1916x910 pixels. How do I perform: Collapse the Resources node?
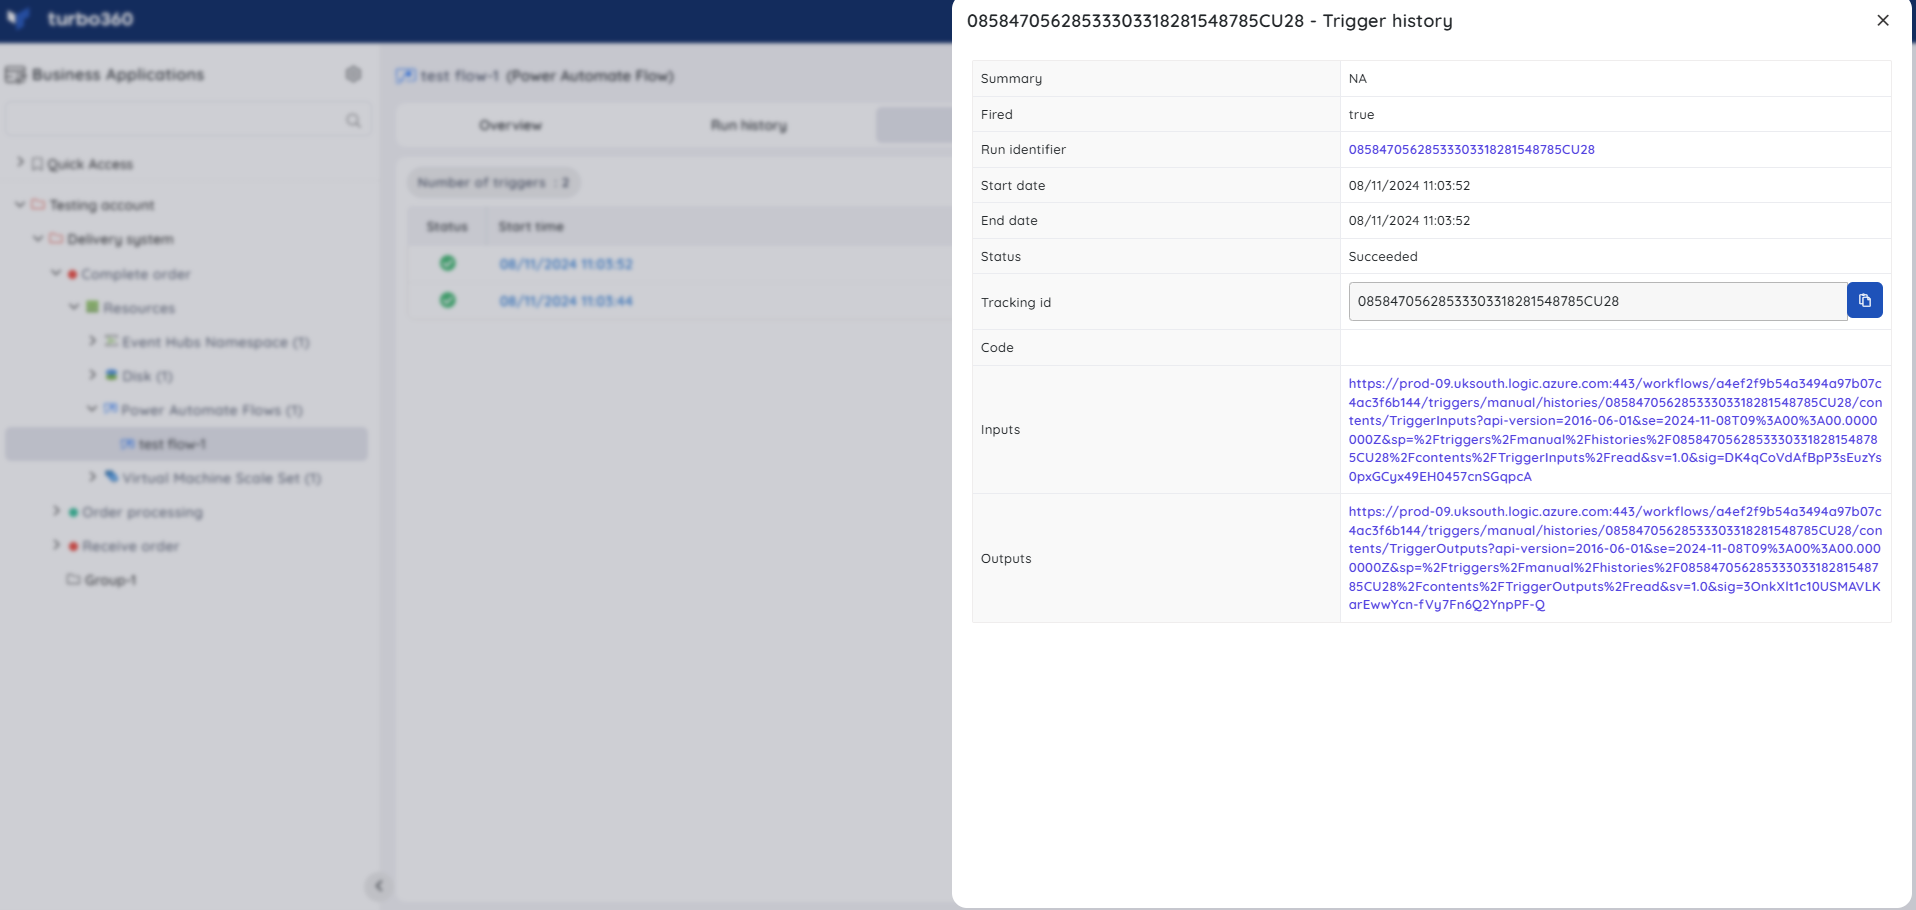[x=74, y=306]
